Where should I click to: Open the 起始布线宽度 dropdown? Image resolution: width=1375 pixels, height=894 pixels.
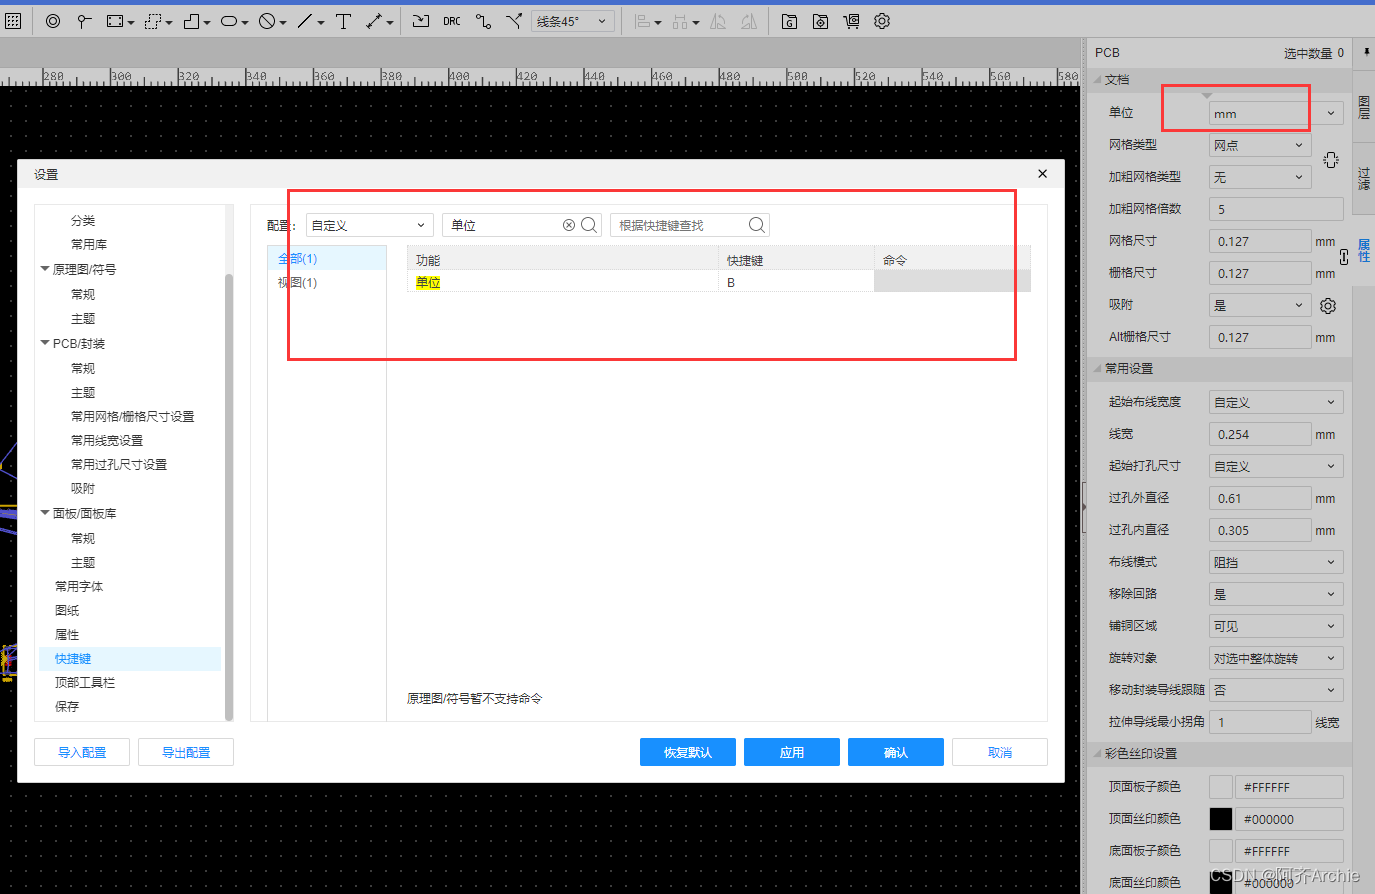[1276, 402]
